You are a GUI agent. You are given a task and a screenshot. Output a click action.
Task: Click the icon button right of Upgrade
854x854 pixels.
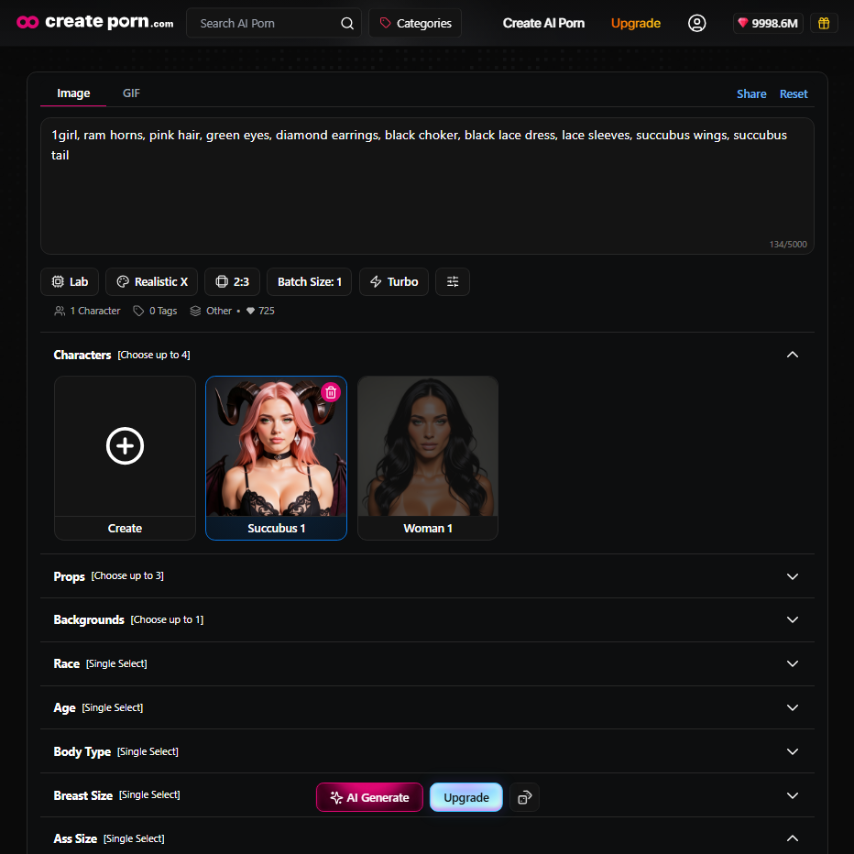tap(524, 797)
